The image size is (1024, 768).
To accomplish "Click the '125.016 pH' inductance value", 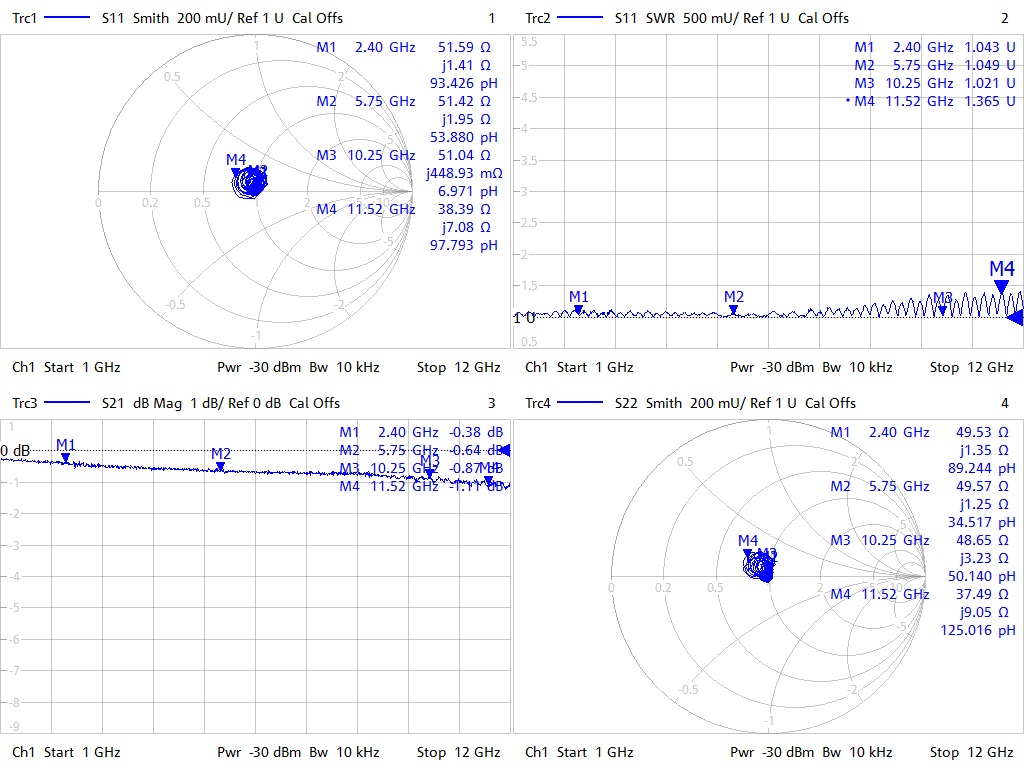I will tap(978, 630).
